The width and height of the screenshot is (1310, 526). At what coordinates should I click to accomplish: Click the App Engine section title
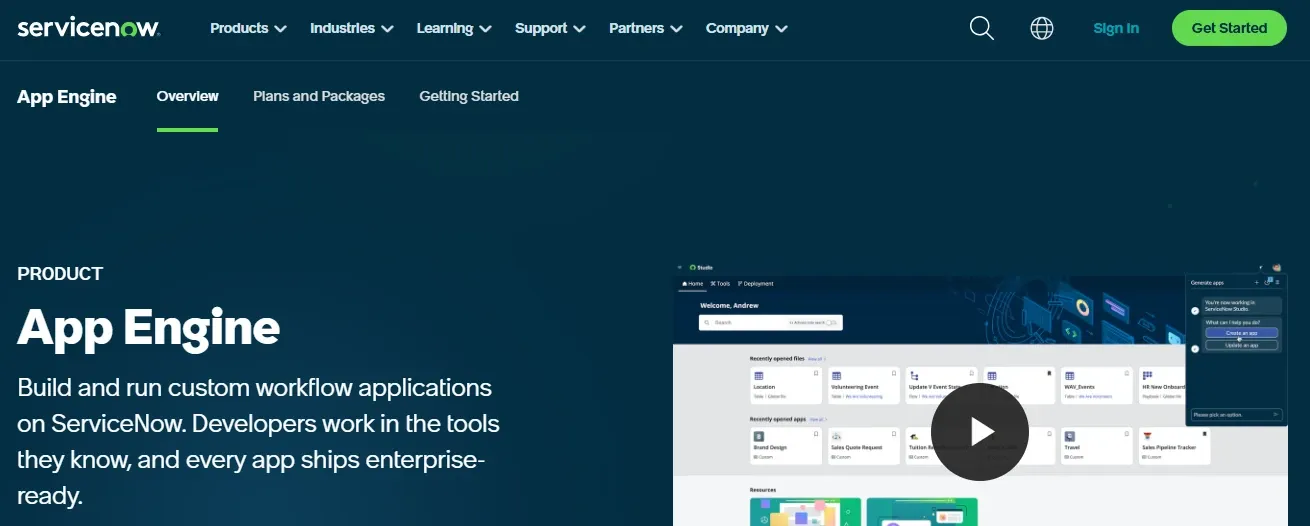(x=67, y=96)
